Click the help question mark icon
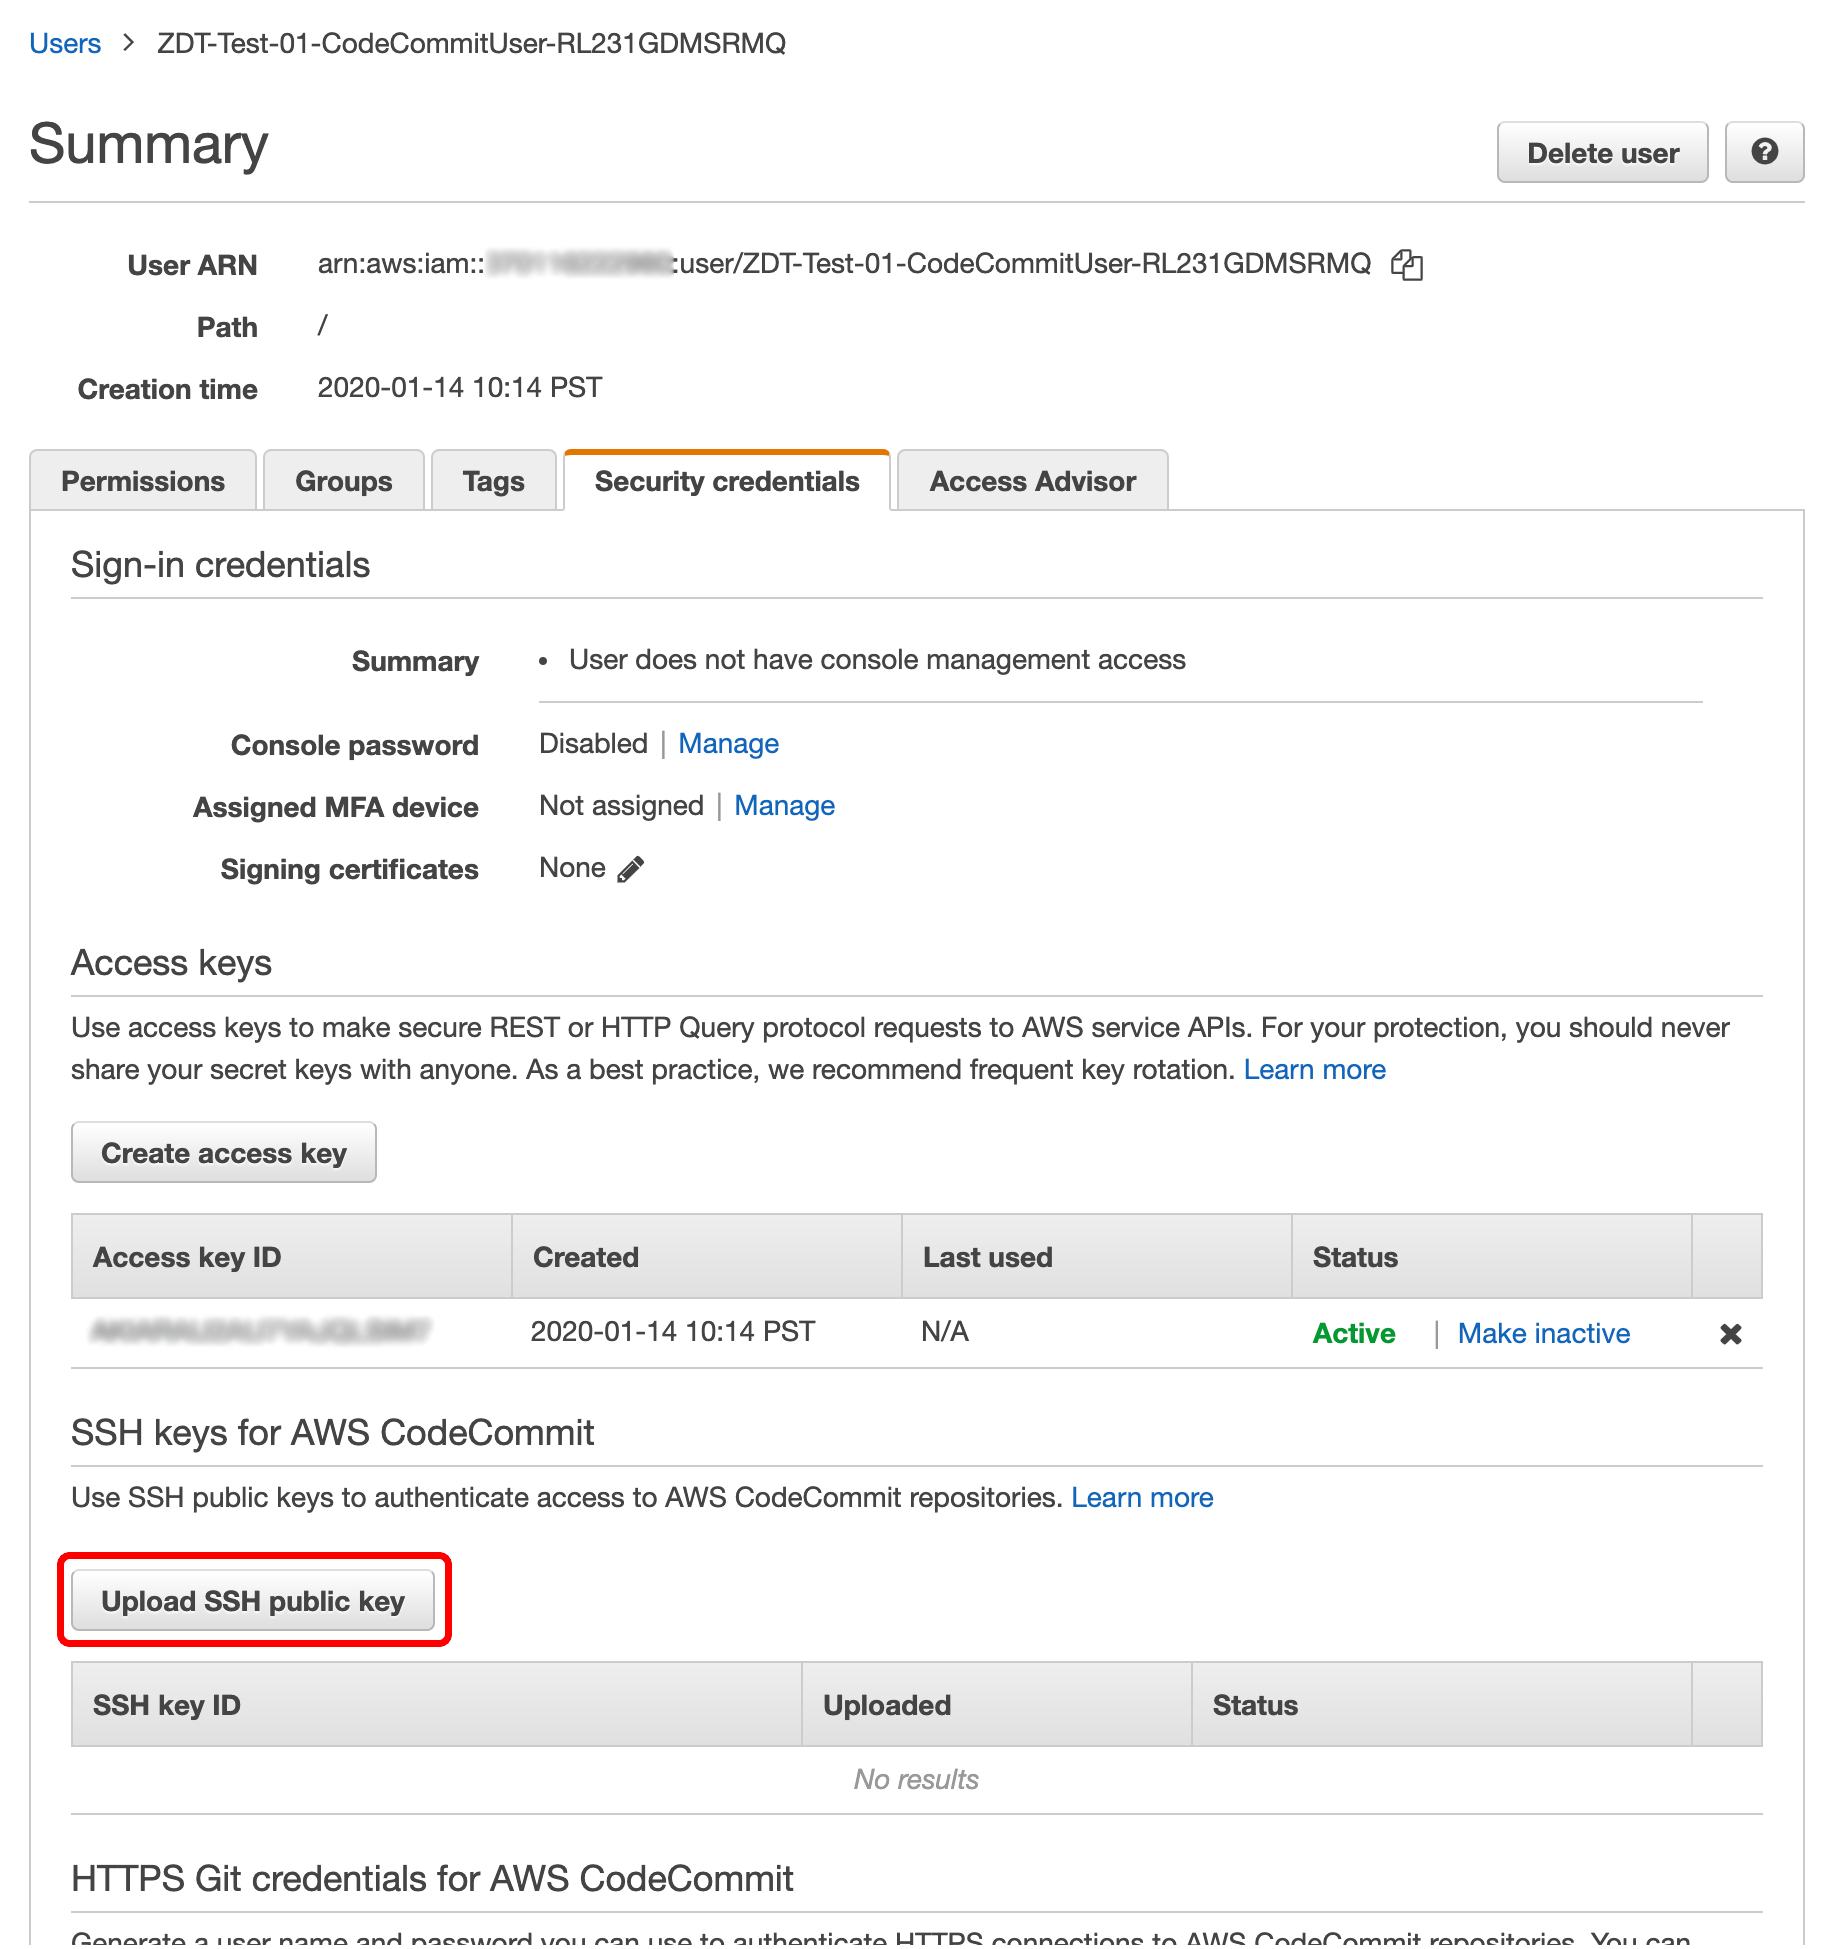1844x1949 pixels. pyautogui.click(x=1764, y=152)
